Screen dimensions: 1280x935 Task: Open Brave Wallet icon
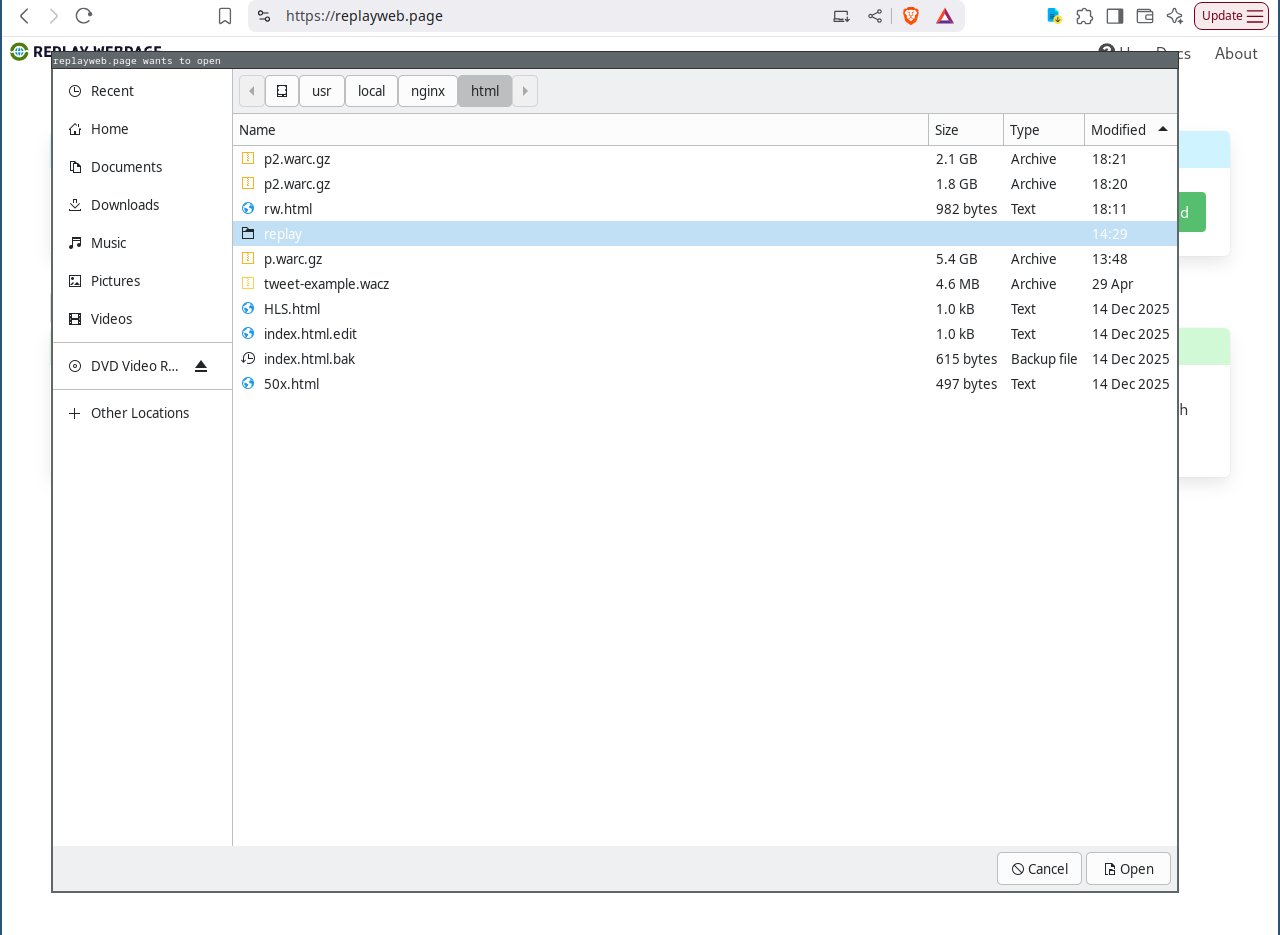(1145, 16)
